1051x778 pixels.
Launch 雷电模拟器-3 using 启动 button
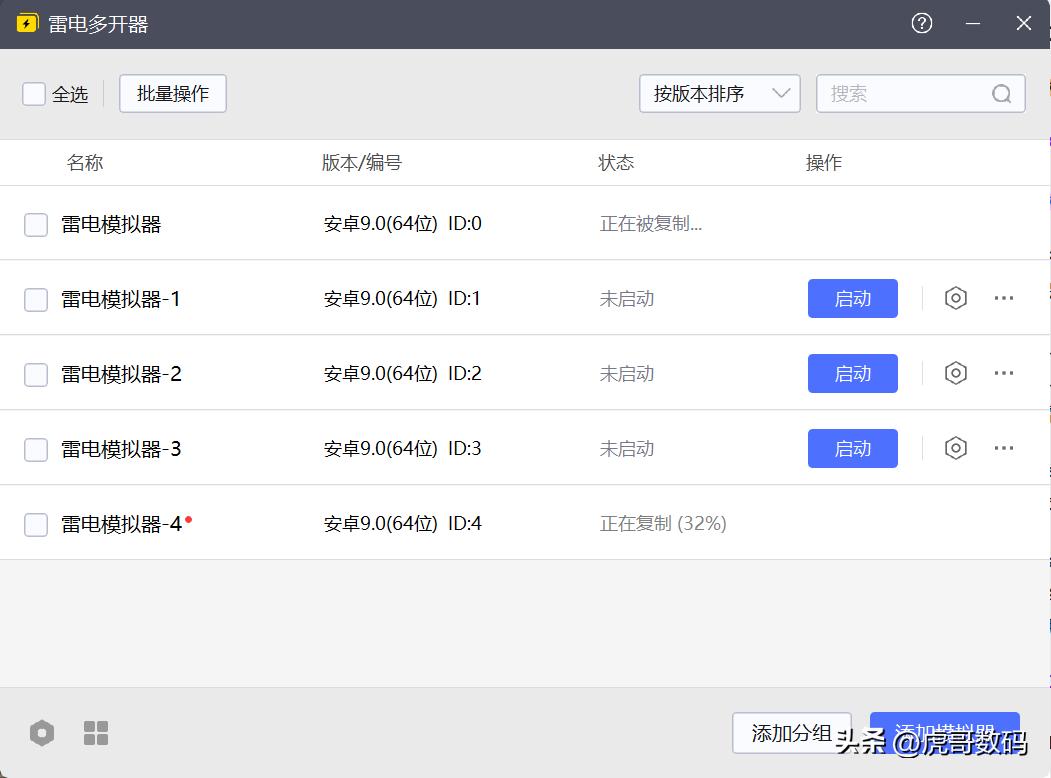pos(852,448)
